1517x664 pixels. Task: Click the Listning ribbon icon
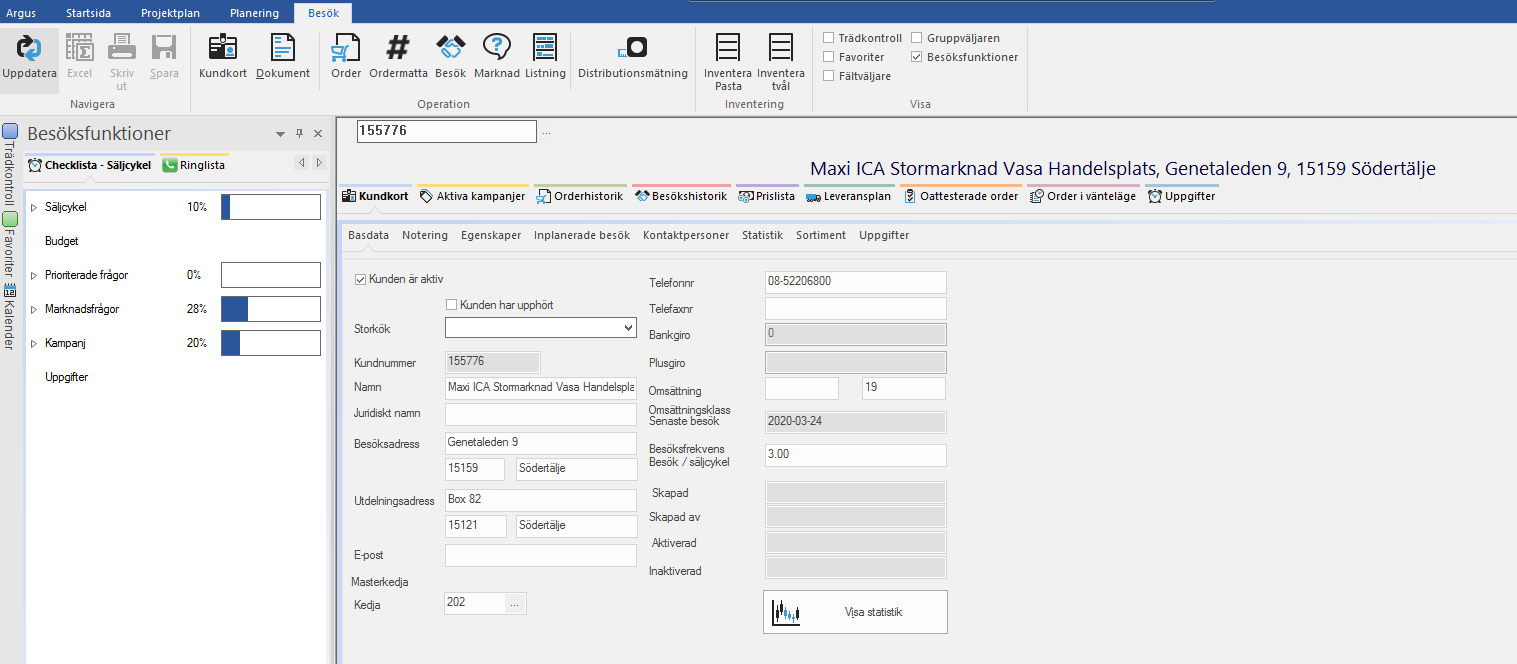545,47
